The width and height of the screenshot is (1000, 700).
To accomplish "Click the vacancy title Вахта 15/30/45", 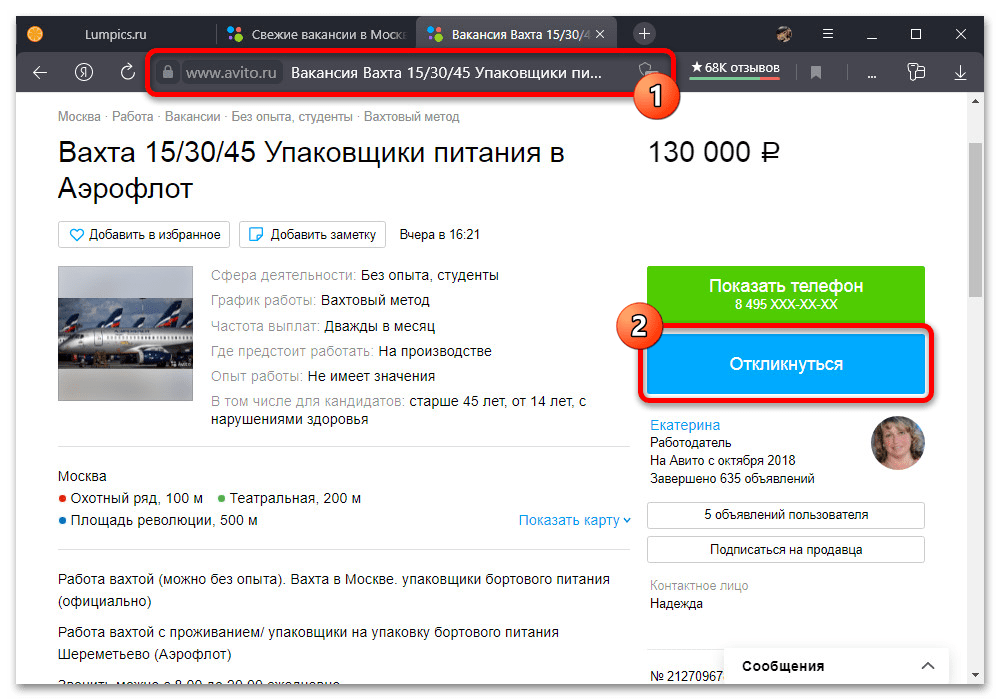I will (x=311, y=170).
